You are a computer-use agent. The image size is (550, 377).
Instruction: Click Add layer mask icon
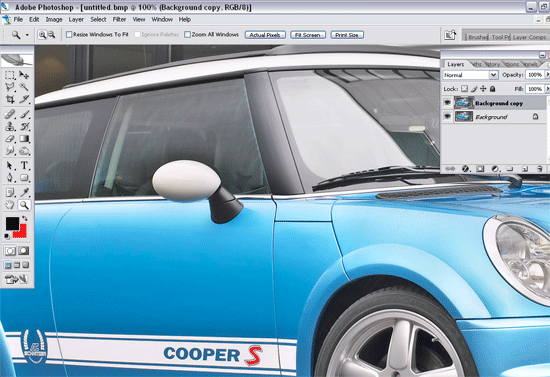tap(480, 169)
